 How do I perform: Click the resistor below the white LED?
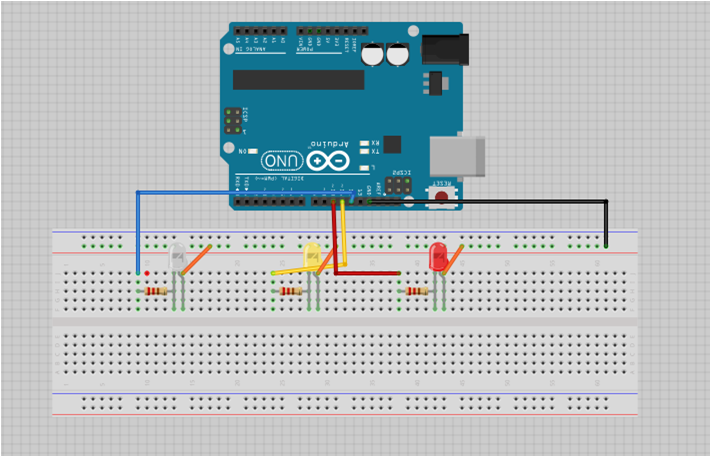pyautogui.click(x=155, y=291)
